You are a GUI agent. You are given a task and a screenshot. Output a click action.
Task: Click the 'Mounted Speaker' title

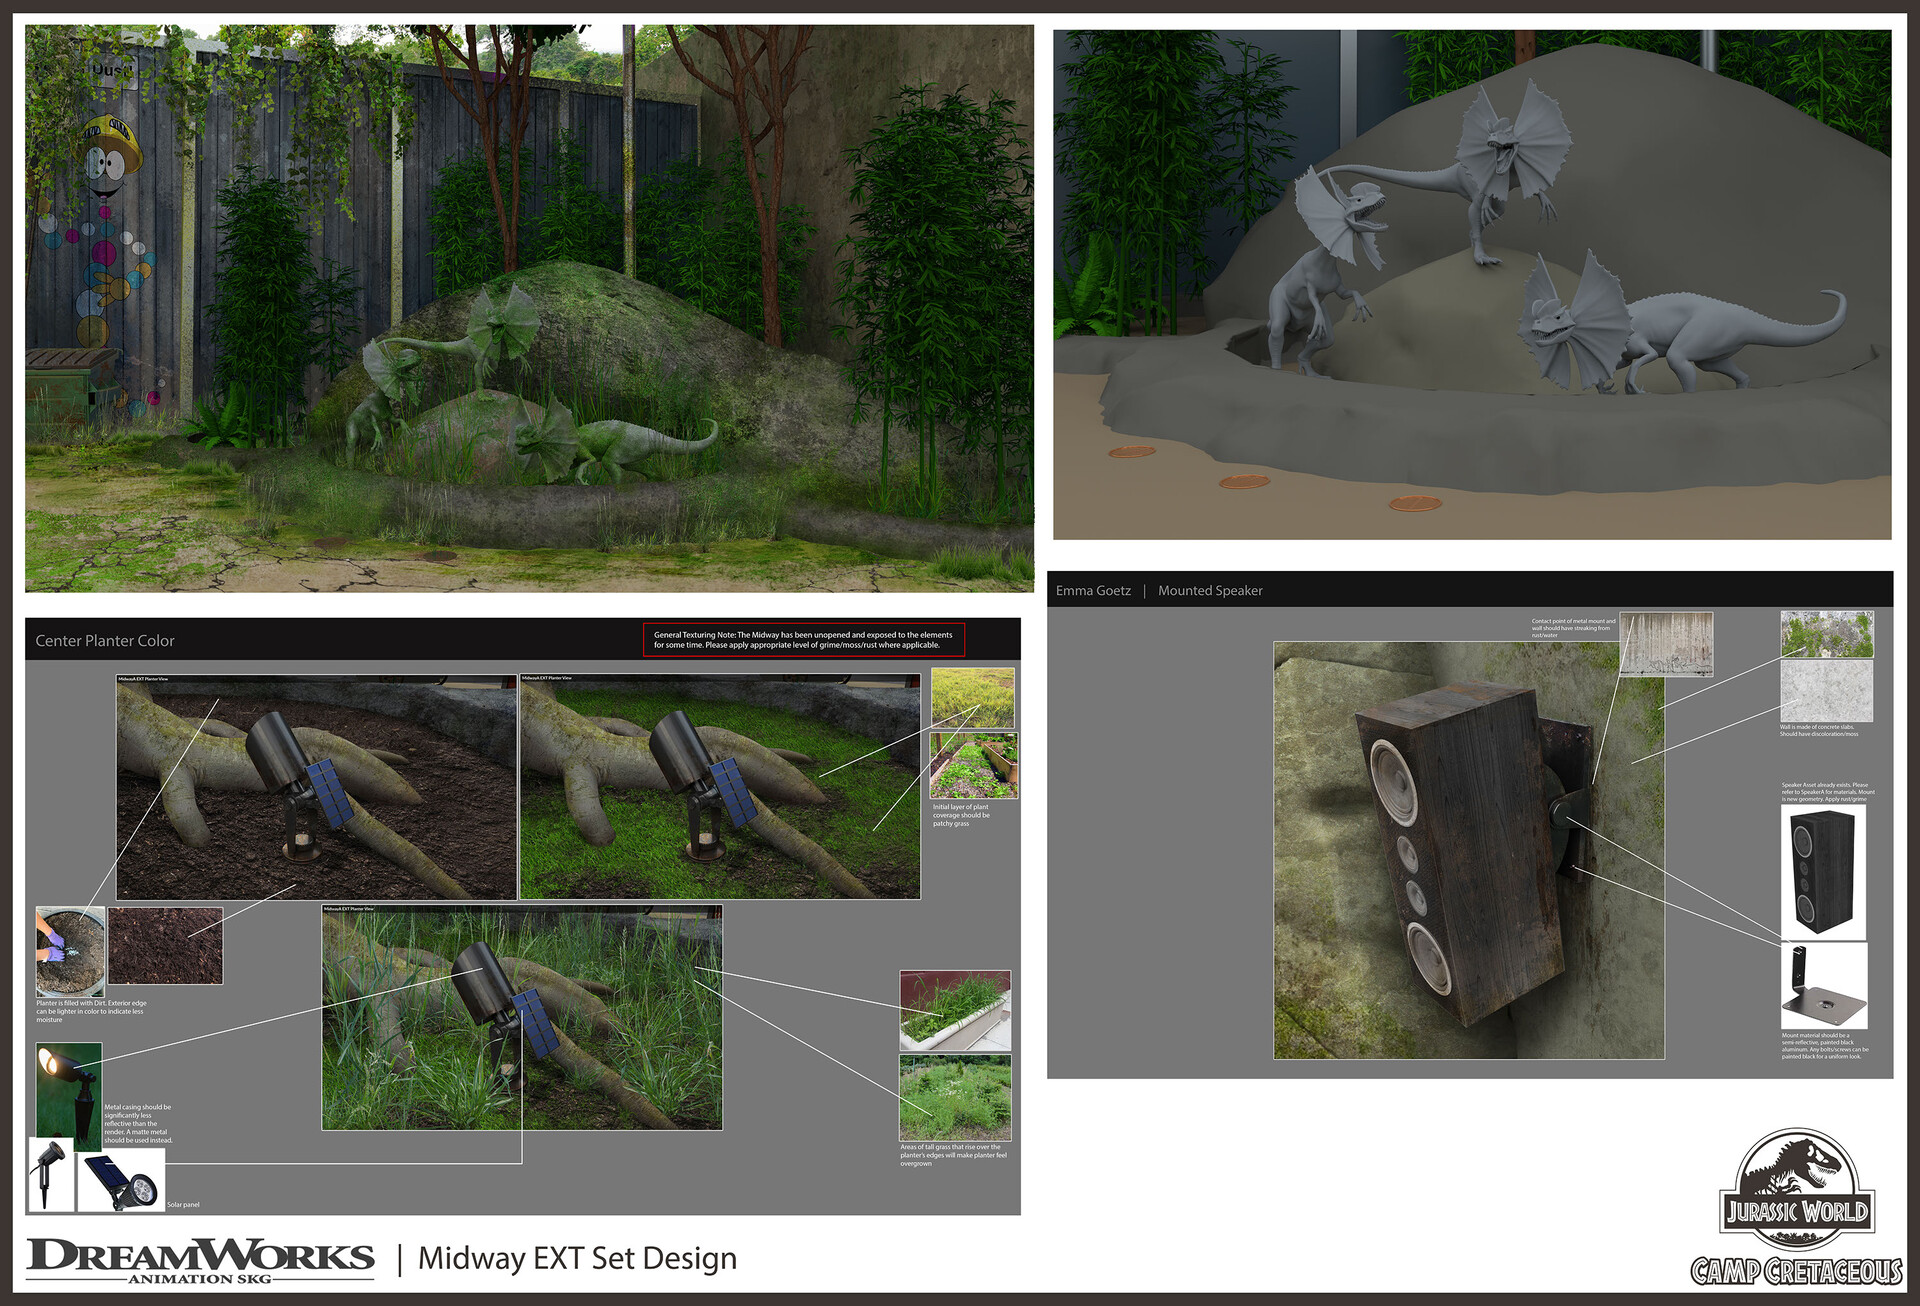point(1210,591)
